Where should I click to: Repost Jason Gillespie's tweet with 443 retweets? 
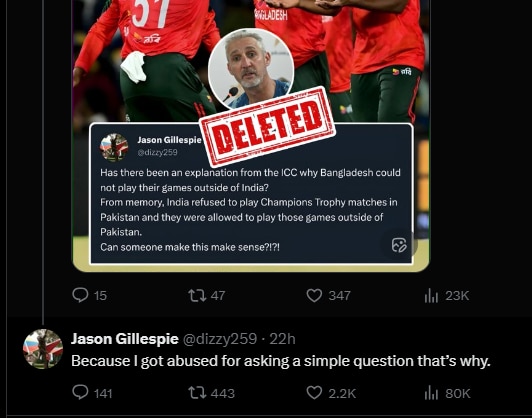(x=211, y=393)
